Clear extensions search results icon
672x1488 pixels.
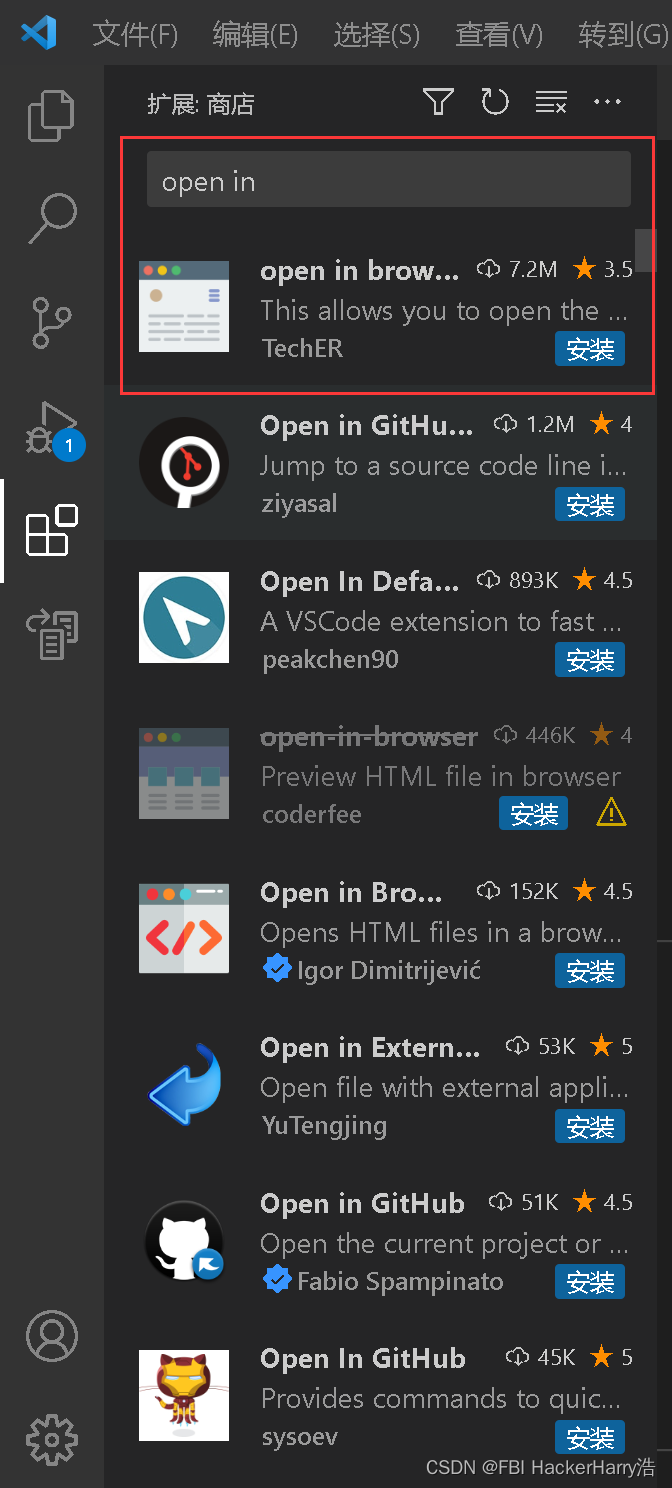pyautogui.click(x=551, y=101)
